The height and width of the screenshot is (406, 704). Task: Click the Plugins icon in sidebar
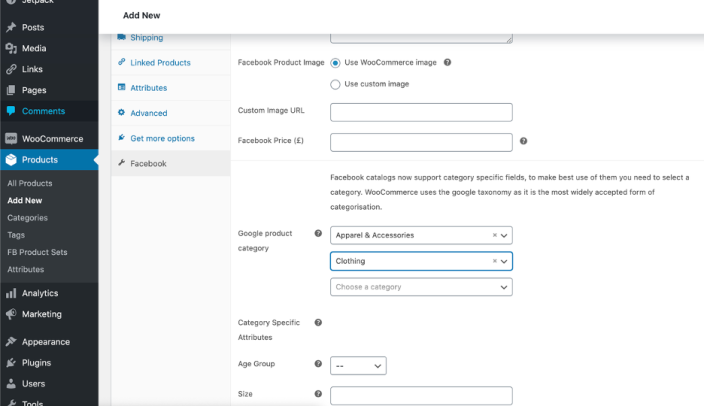pyautogui.click(x=11, y=363)
